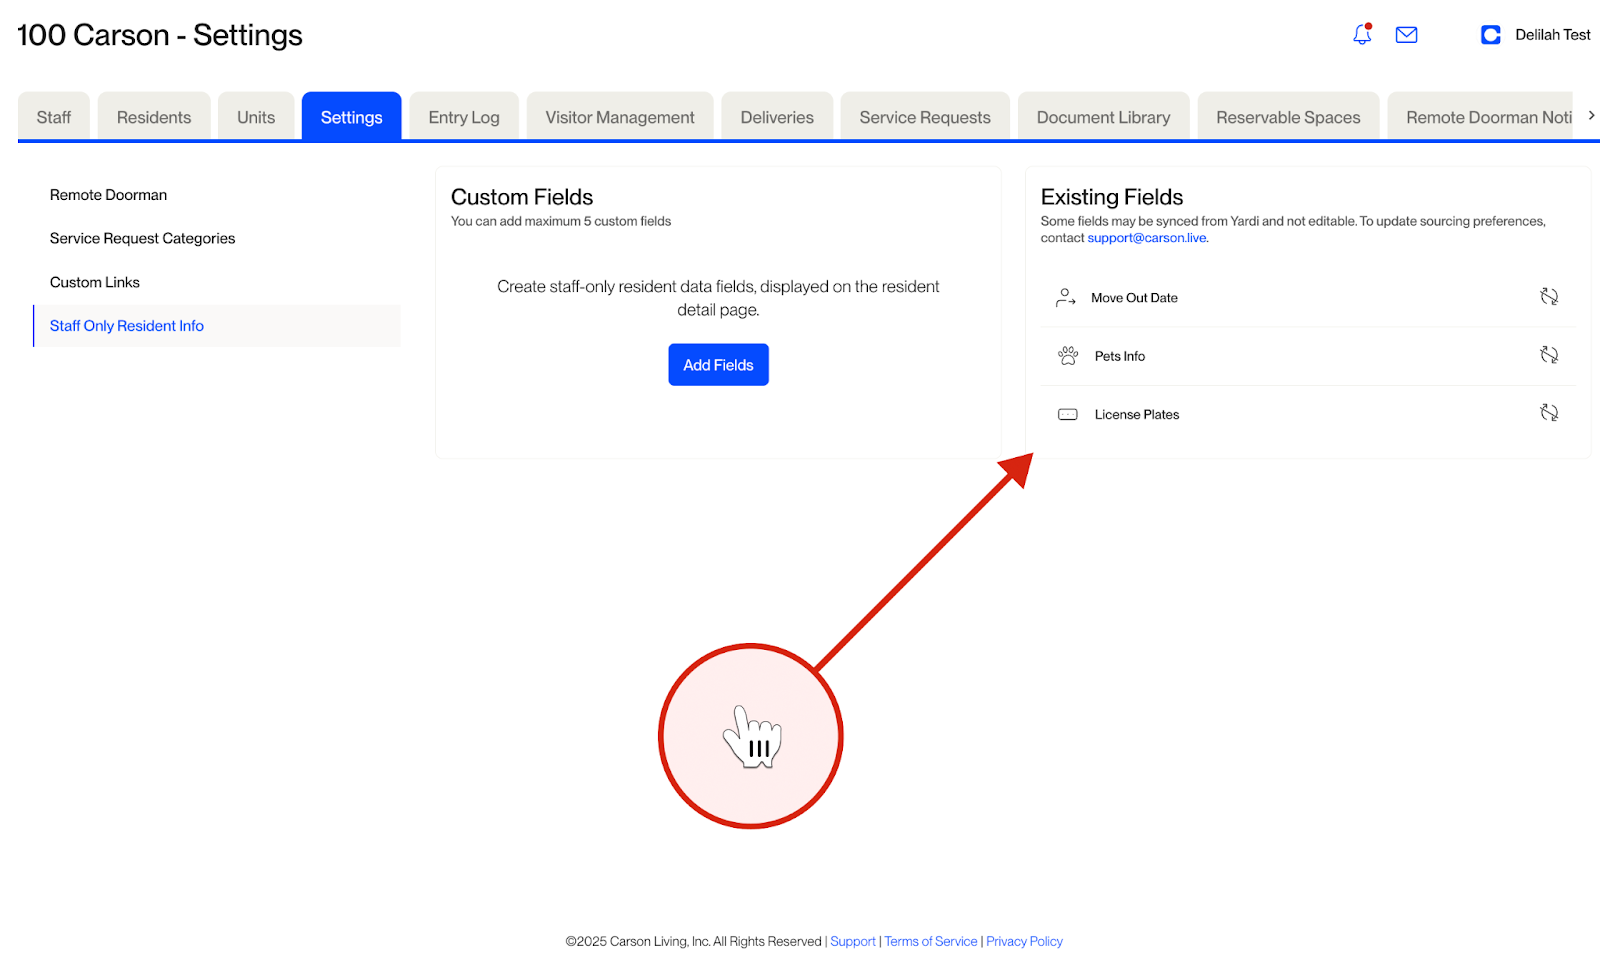Image resolution: width=1600 pixels, height=957 pixels.
Task: Click the red circled pointer annotation
Action: pos(751,737)
